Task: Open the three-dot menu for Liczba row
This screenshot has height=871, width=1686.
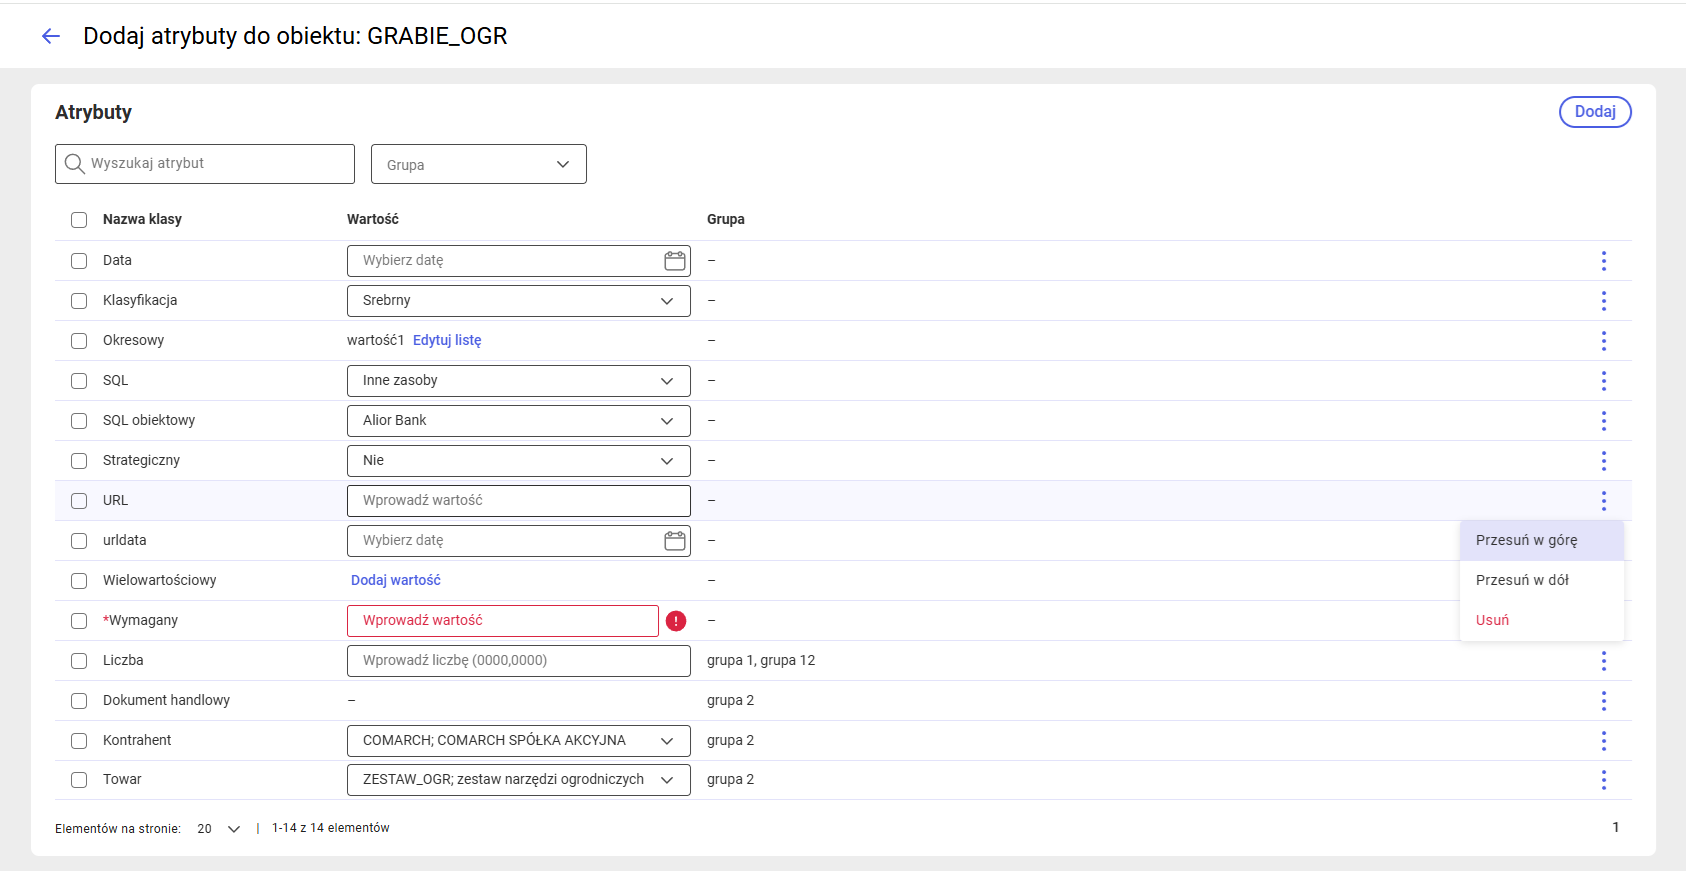Action: coord(1603,661)
